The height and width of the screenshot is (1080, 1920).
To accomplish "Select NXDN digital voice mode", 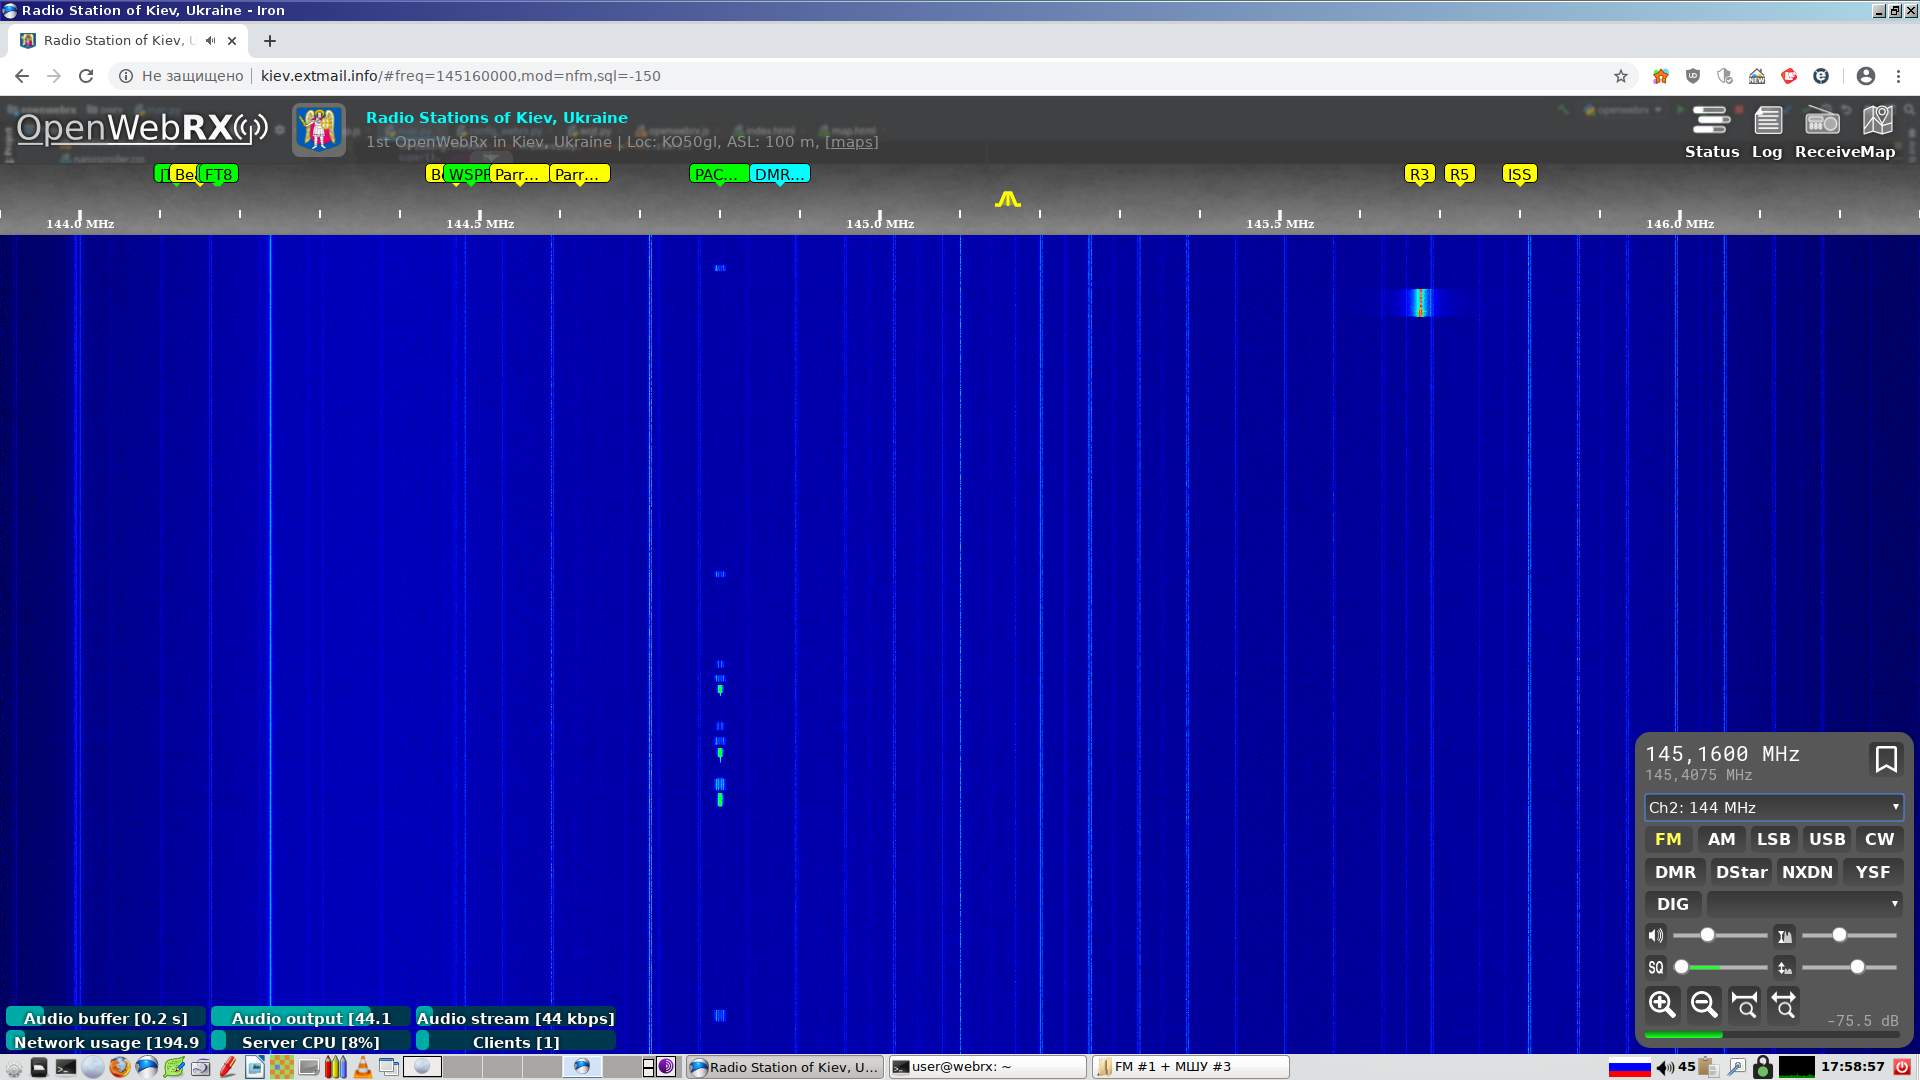I will (x=1807, y=872).
